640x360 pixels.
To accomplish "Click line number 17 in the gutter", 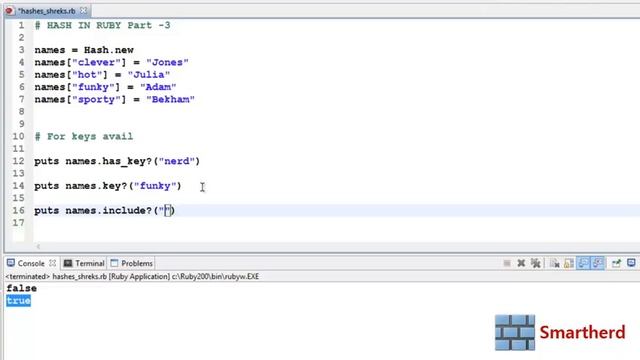I will coord(18,223).
